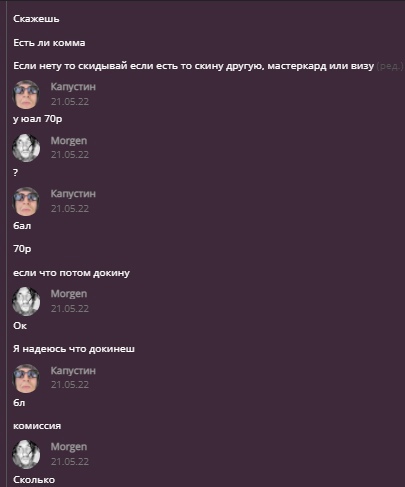Select the message 'если что потом докину'
Screen dimensions: 405x487
pyautogui.click(x=71, y=273)
